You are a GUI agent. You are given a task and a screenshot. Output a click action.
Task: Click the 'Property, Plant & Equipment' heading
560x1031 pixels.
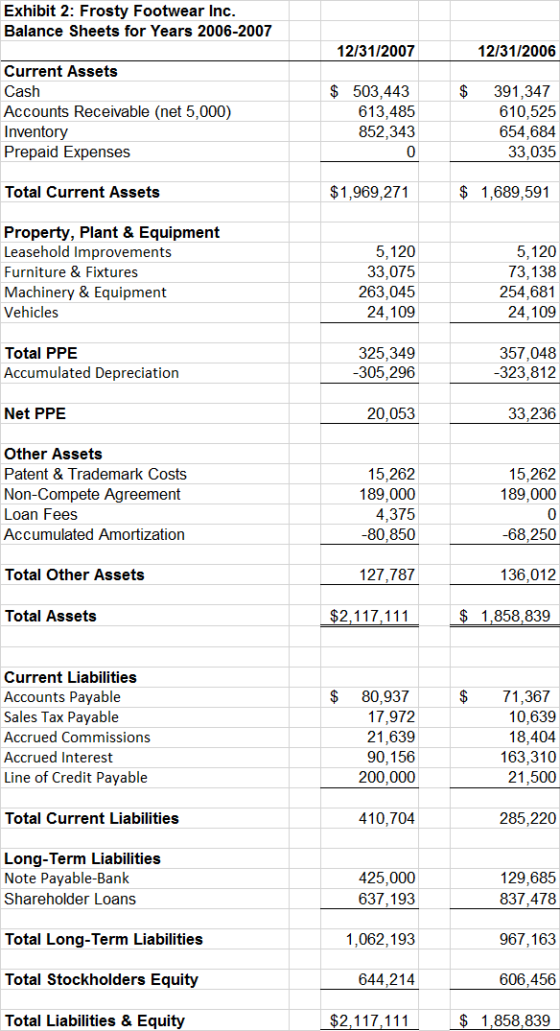(112, 232)
